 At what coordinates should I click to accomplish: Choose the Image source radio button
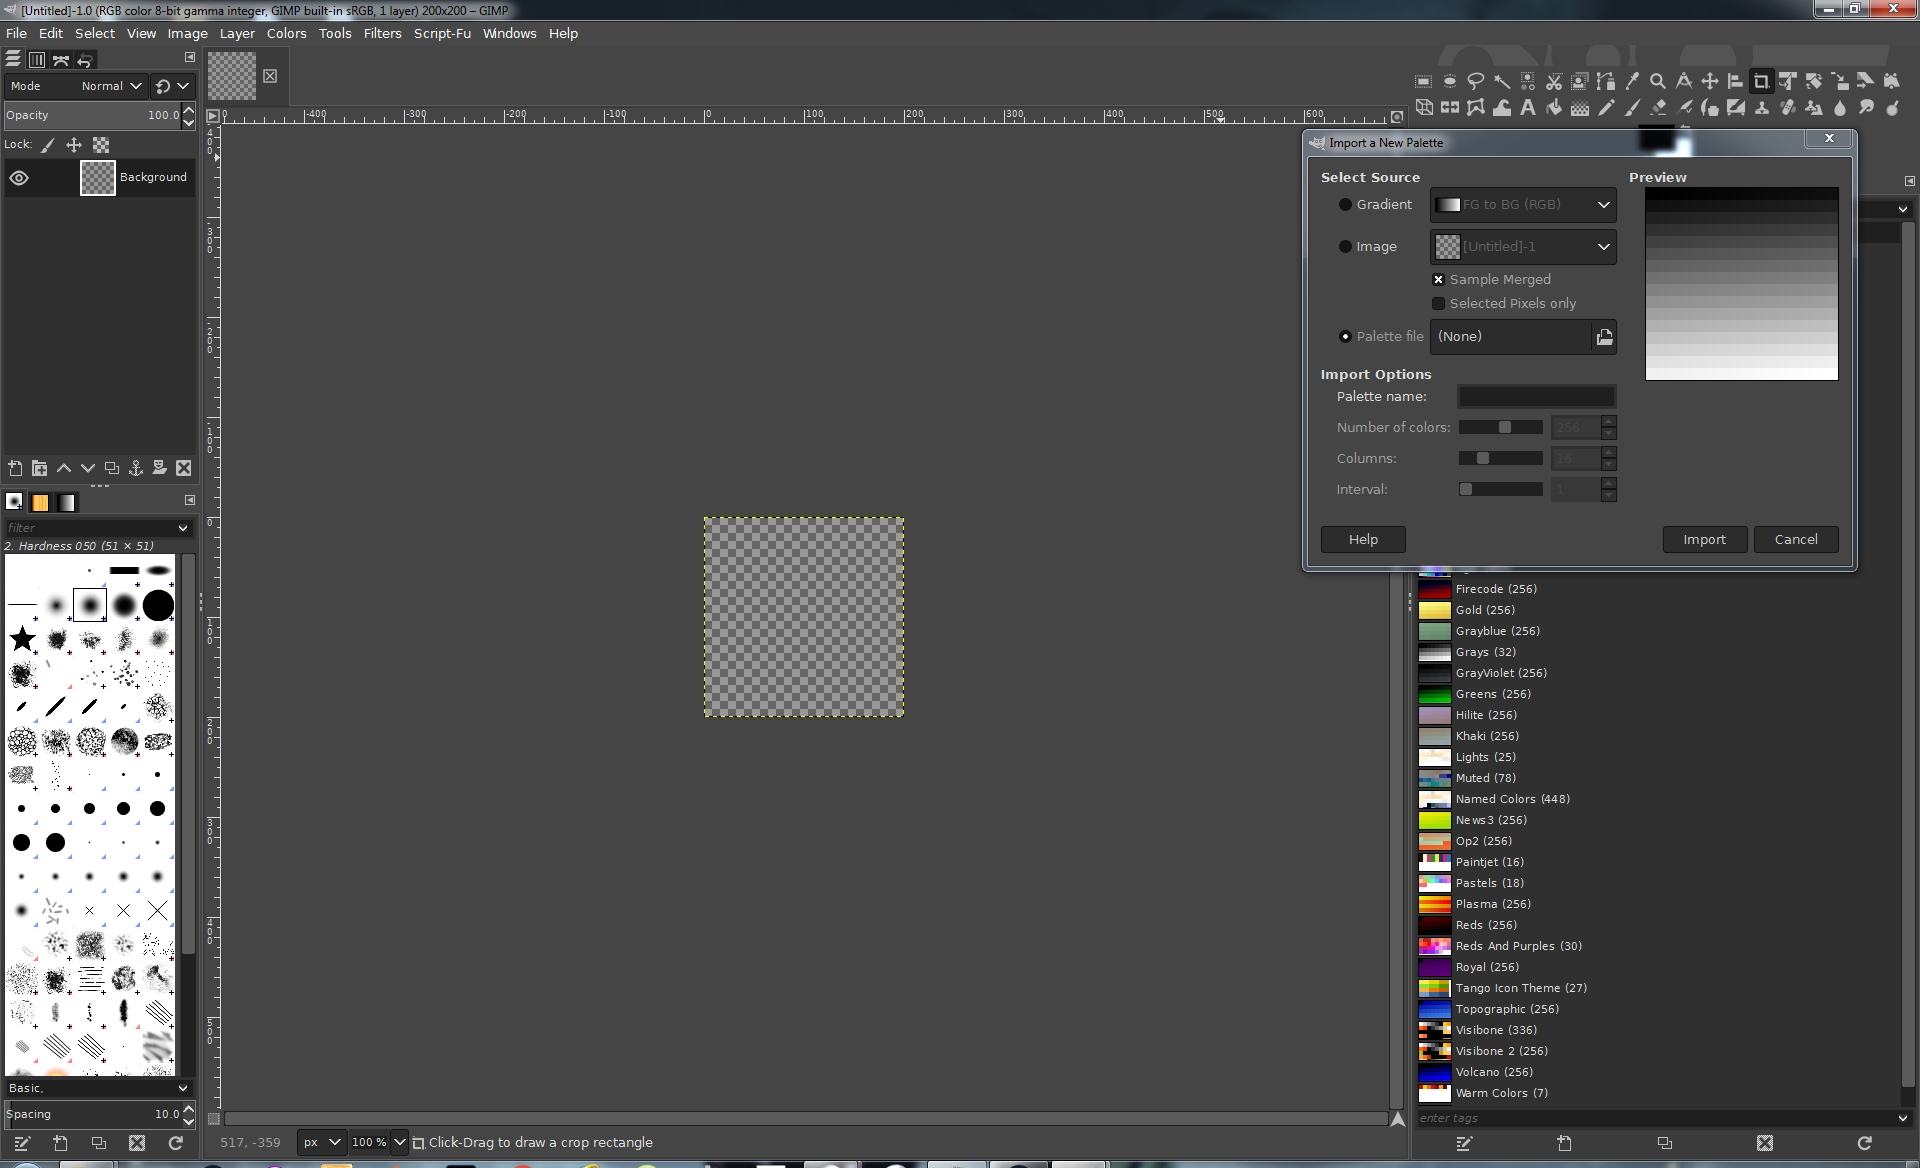pyautogui.click(x=1345, y=247)
